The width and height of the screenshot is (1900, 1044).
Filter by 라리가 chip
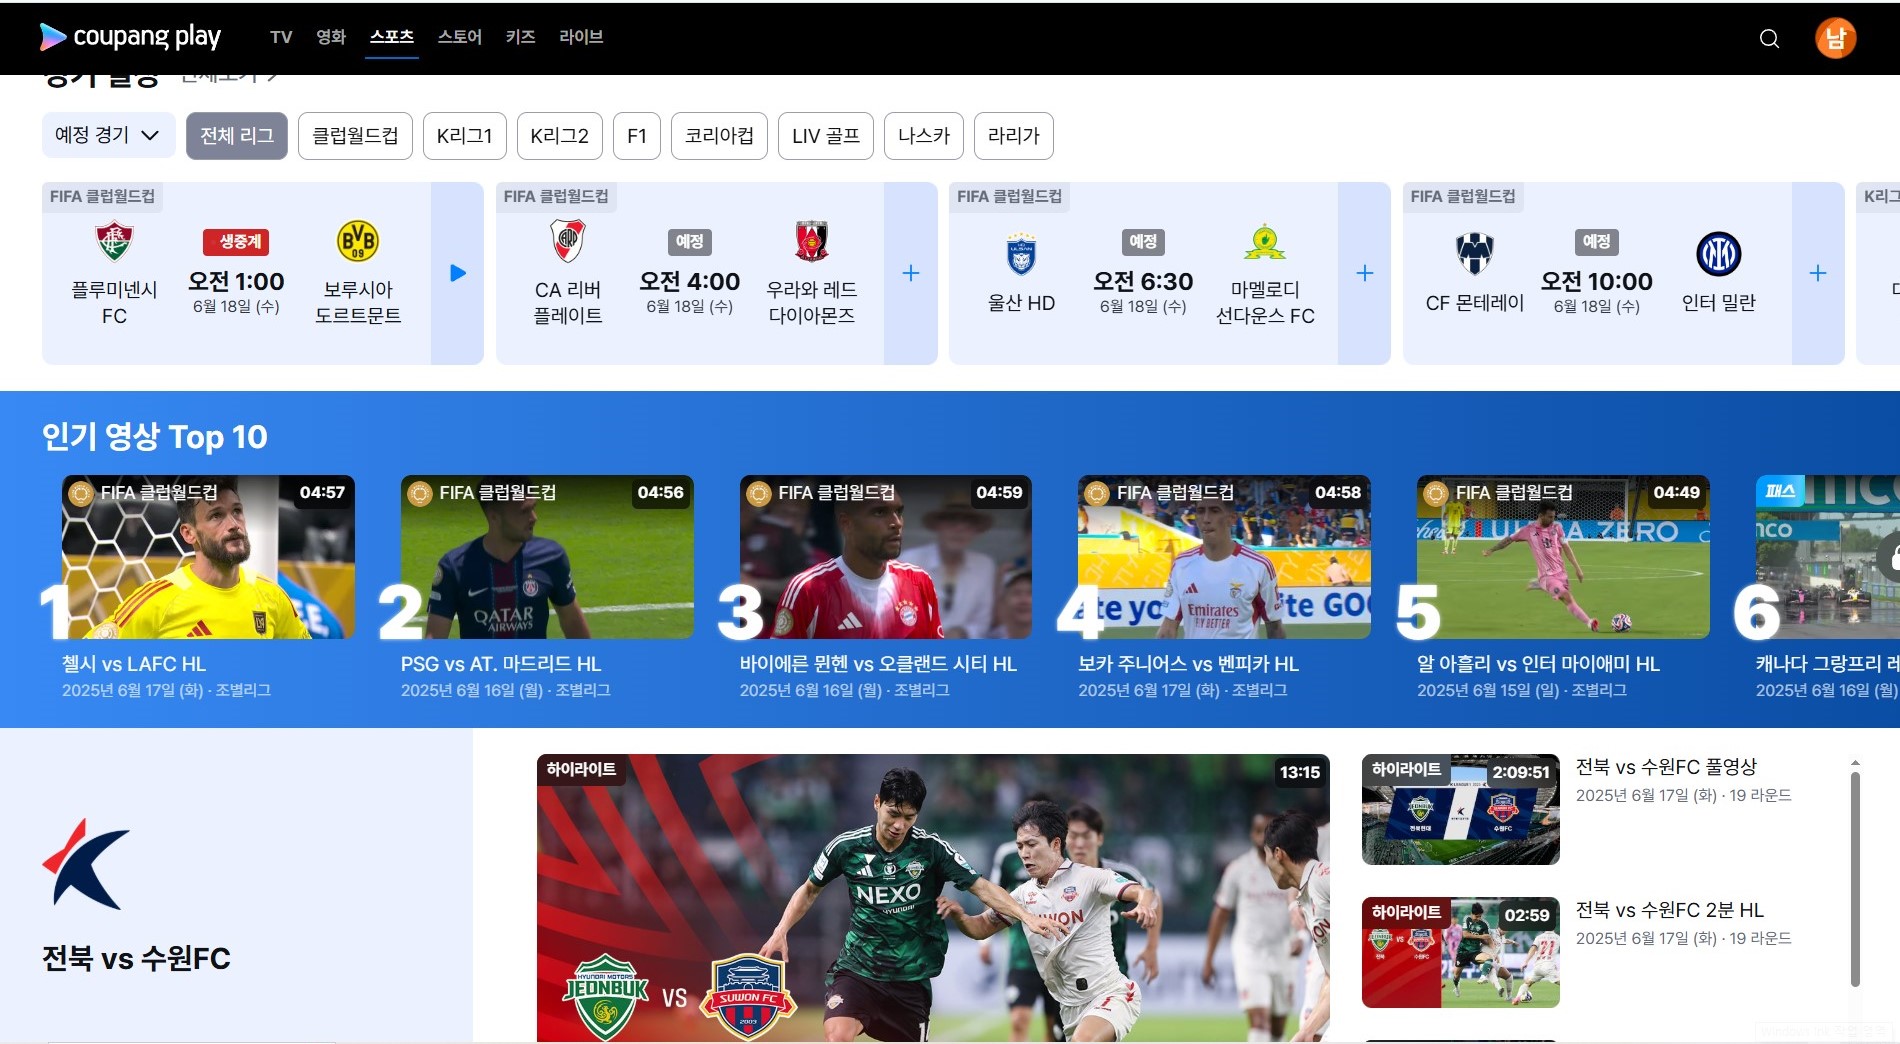(x=1014, y=135)
